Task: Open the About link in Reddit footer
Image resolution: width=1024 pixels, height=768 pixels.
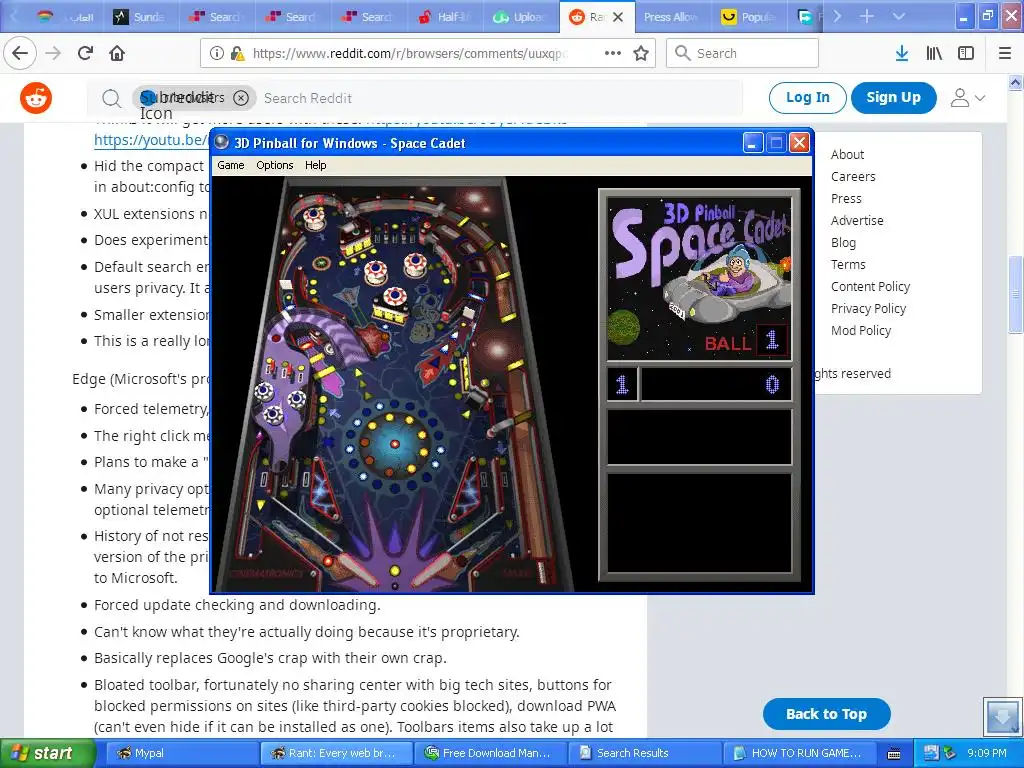Action: point(847,155)
